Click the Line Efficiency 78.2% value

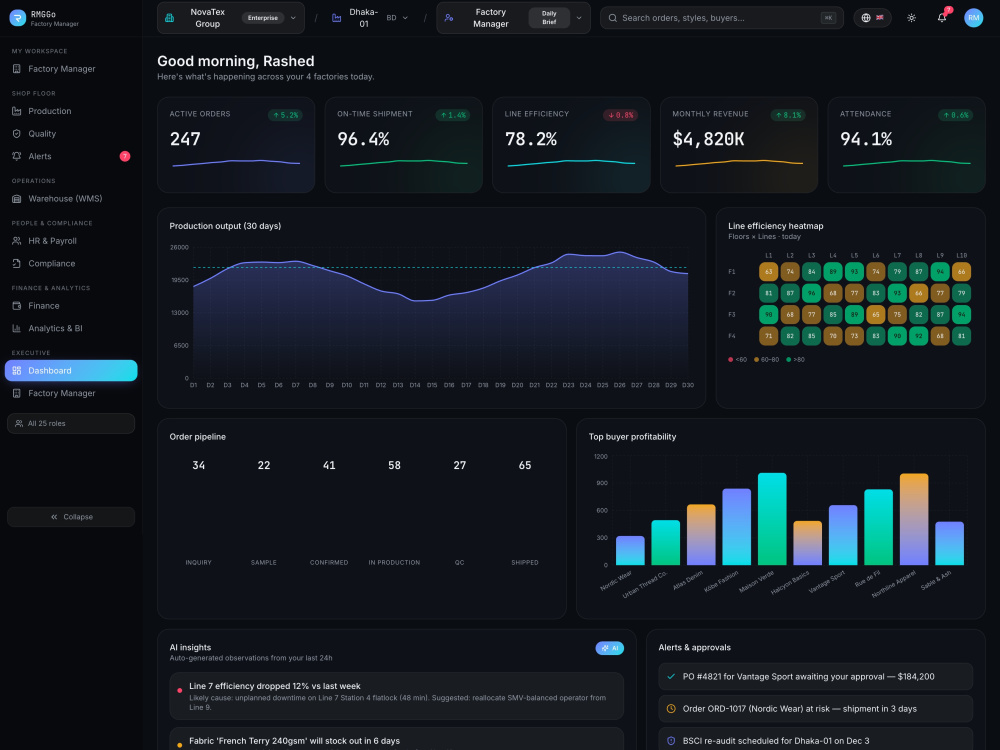[x=531, y=139]
